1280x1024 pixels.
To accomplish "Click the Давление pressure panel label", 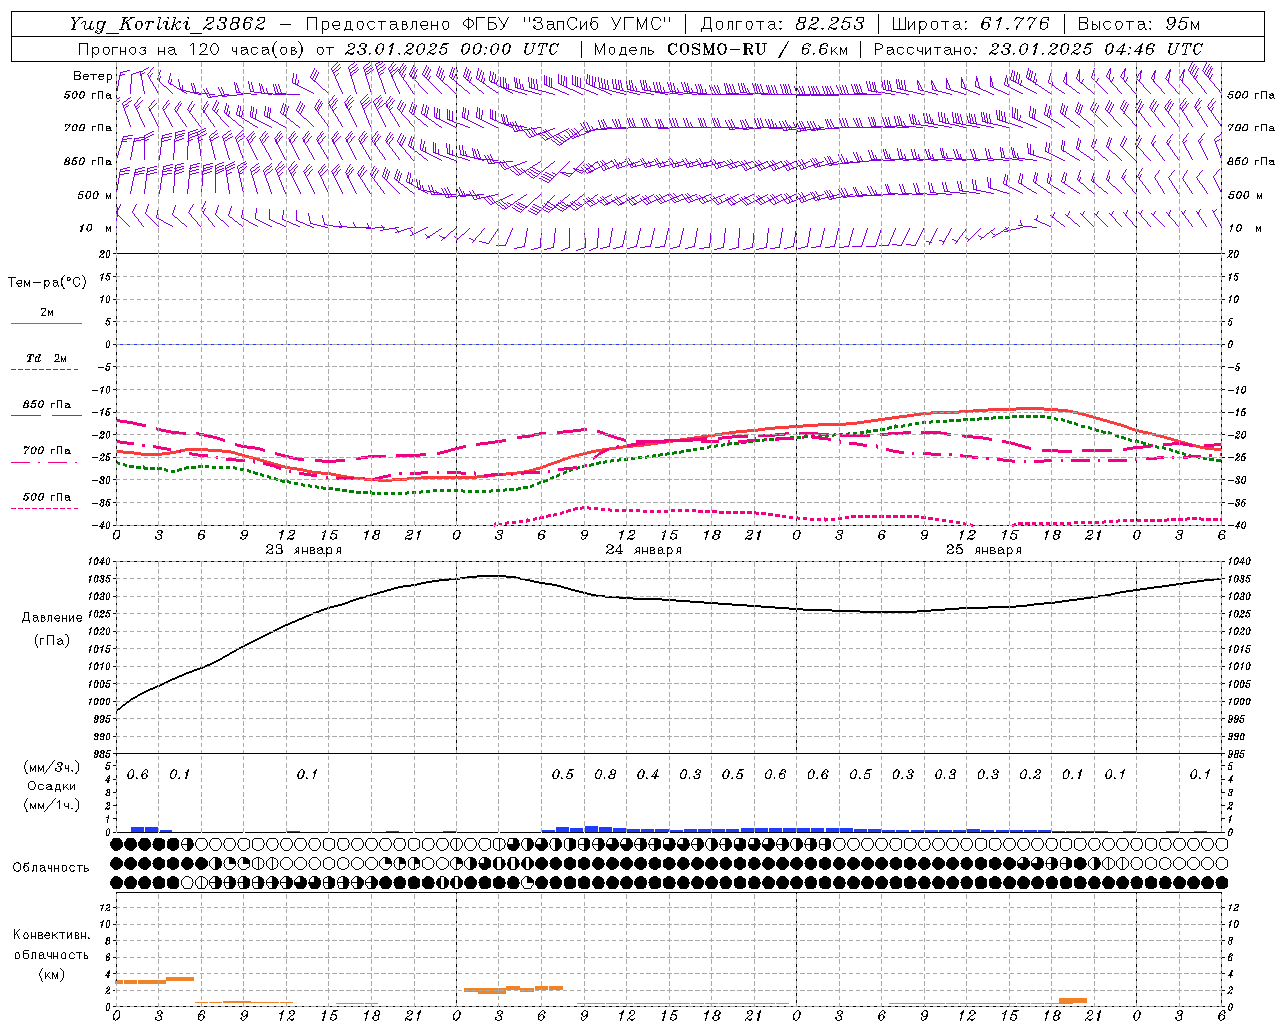I will (52, 618).
